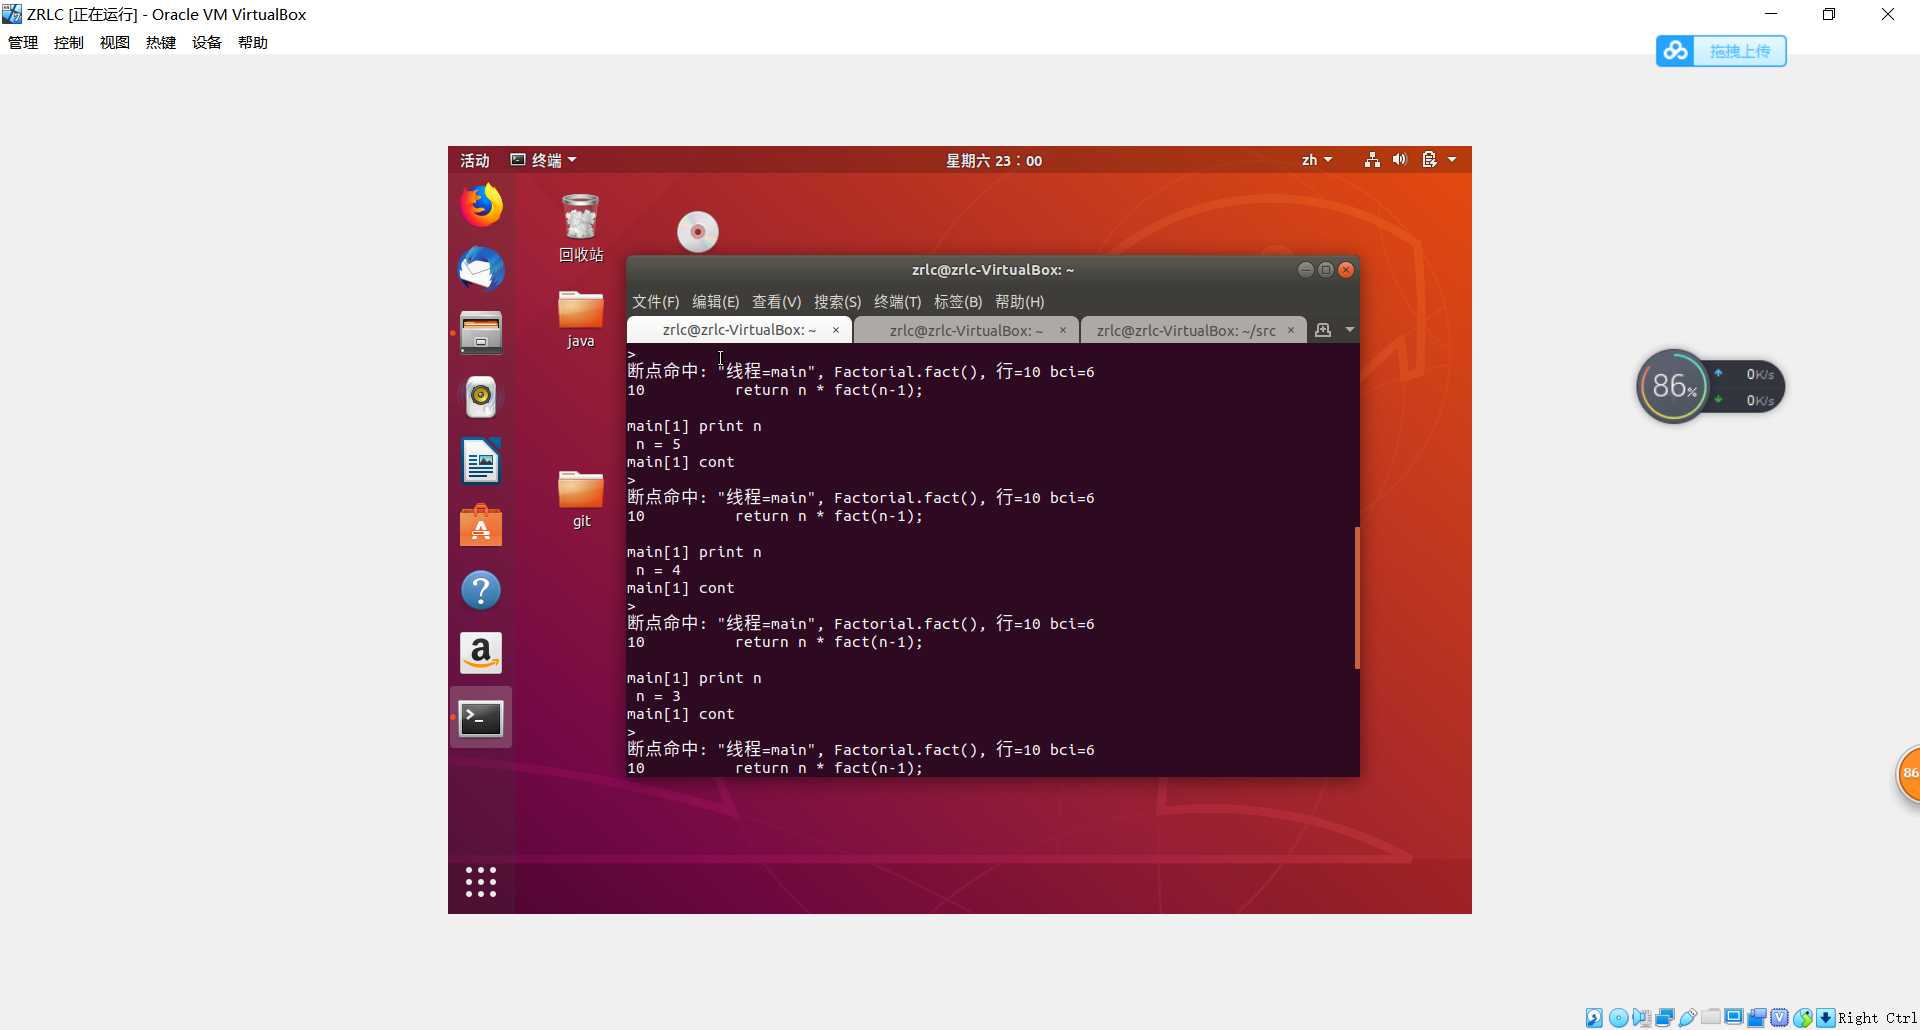
Task: Close the ~/src terminal tab
Action: 1290,330
